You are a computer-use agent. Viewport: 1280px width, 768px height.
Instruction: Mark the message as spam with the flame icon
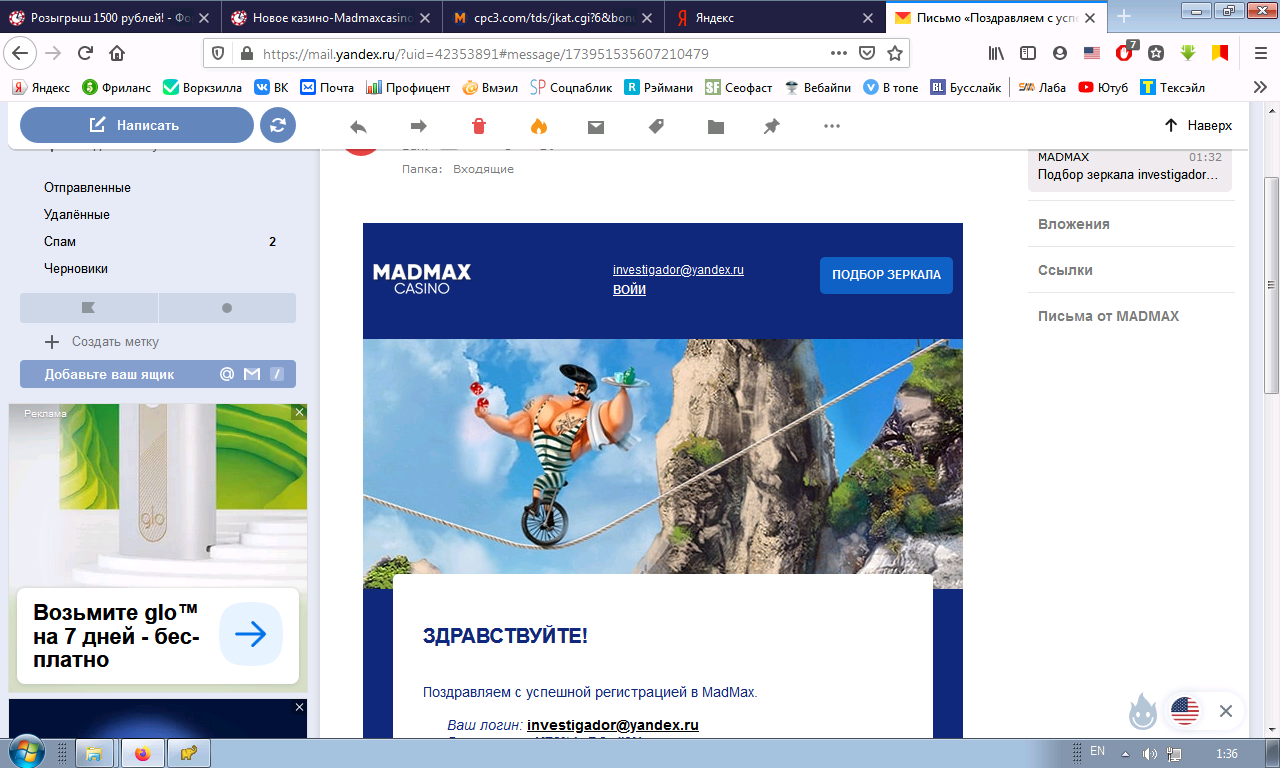[538, 126]
